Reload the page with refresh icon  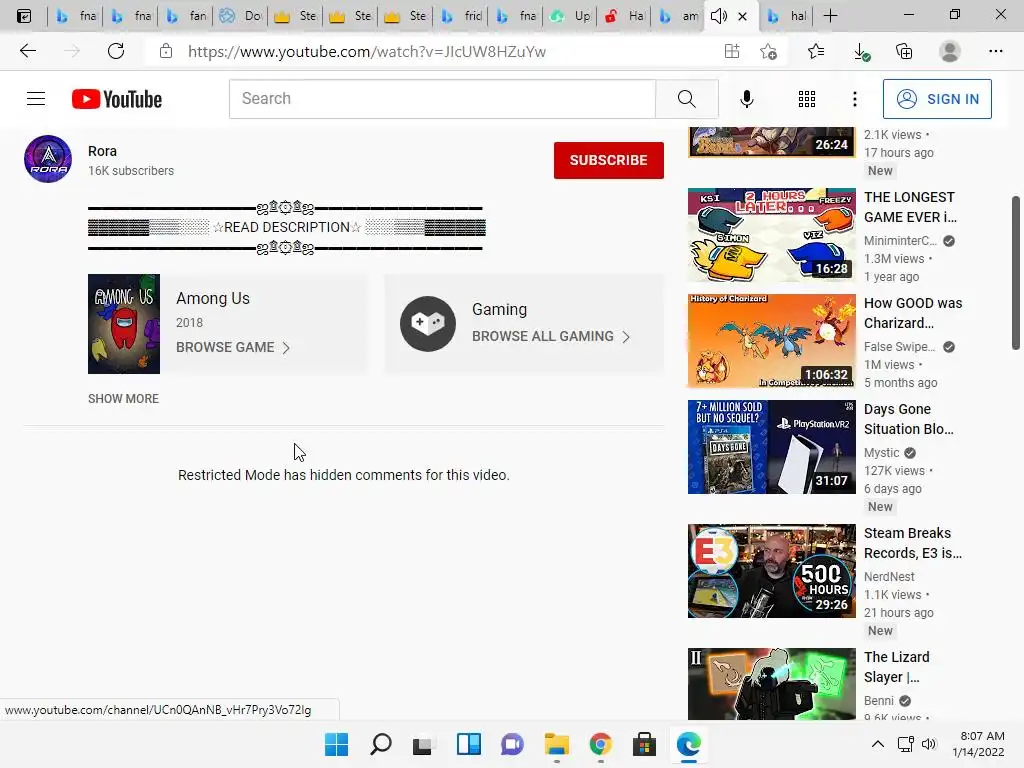[116, 51]
